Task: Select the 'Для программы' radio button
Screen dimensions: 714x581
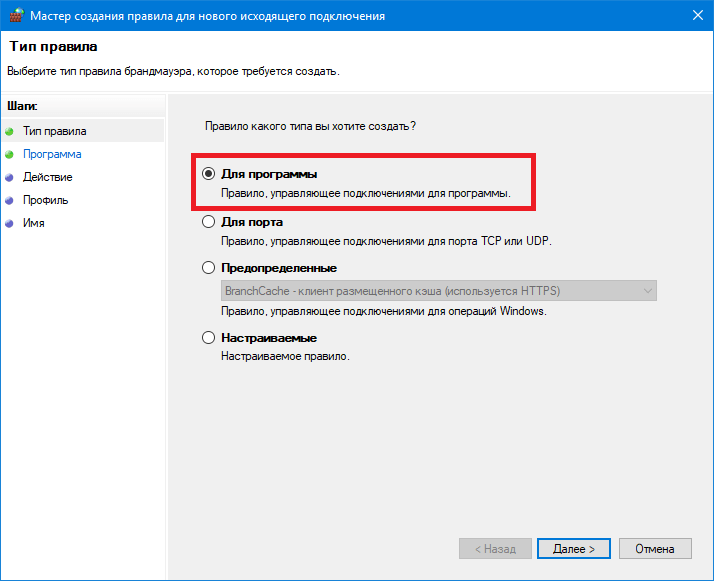Action: [209, 173]
